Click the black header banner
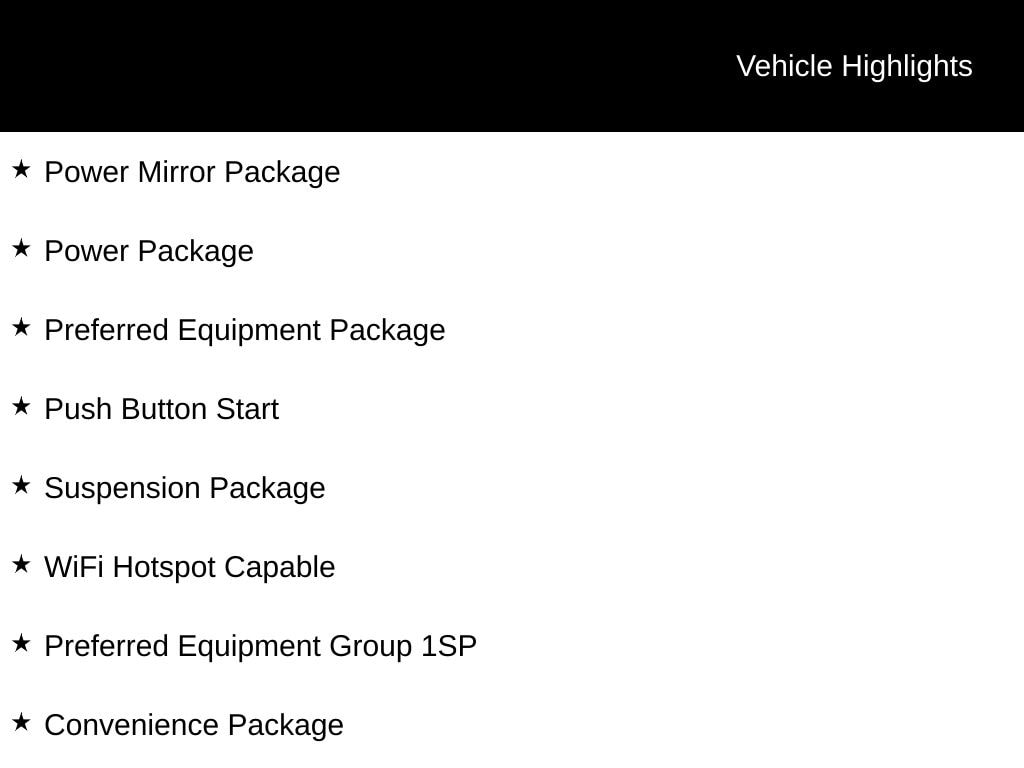Screen dimensions: 1024x768 [x=512, y=66]
